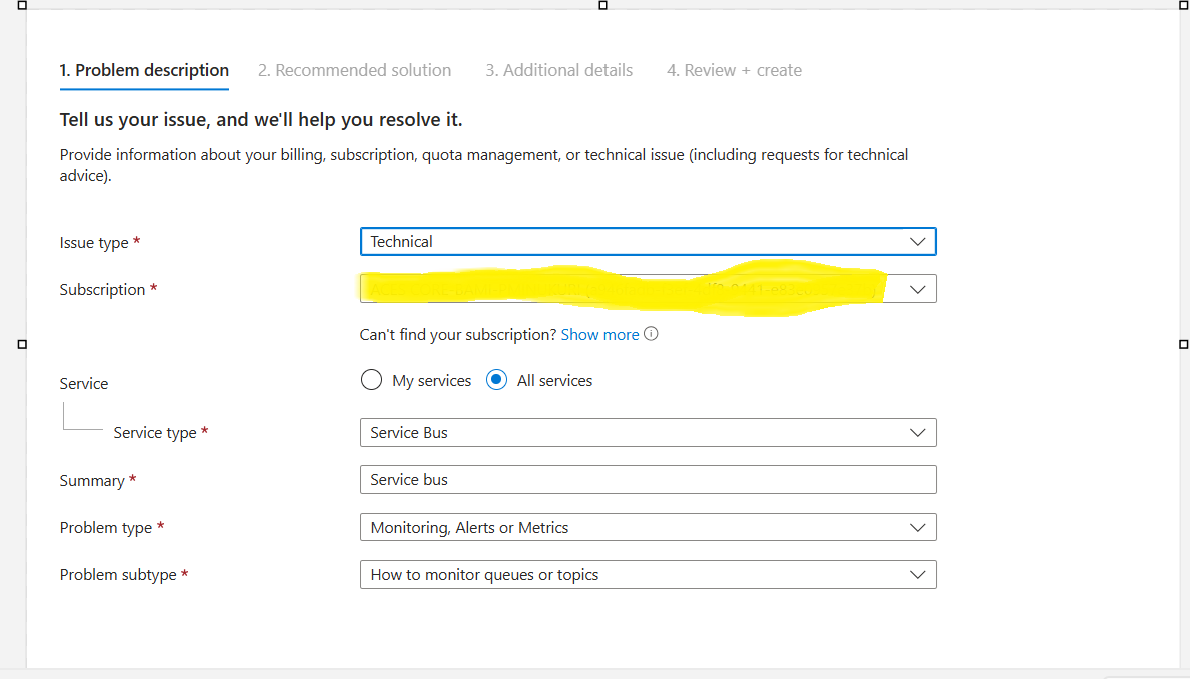
Task: Expand the Subscription dropdown chevron
Action: (917, 289)
